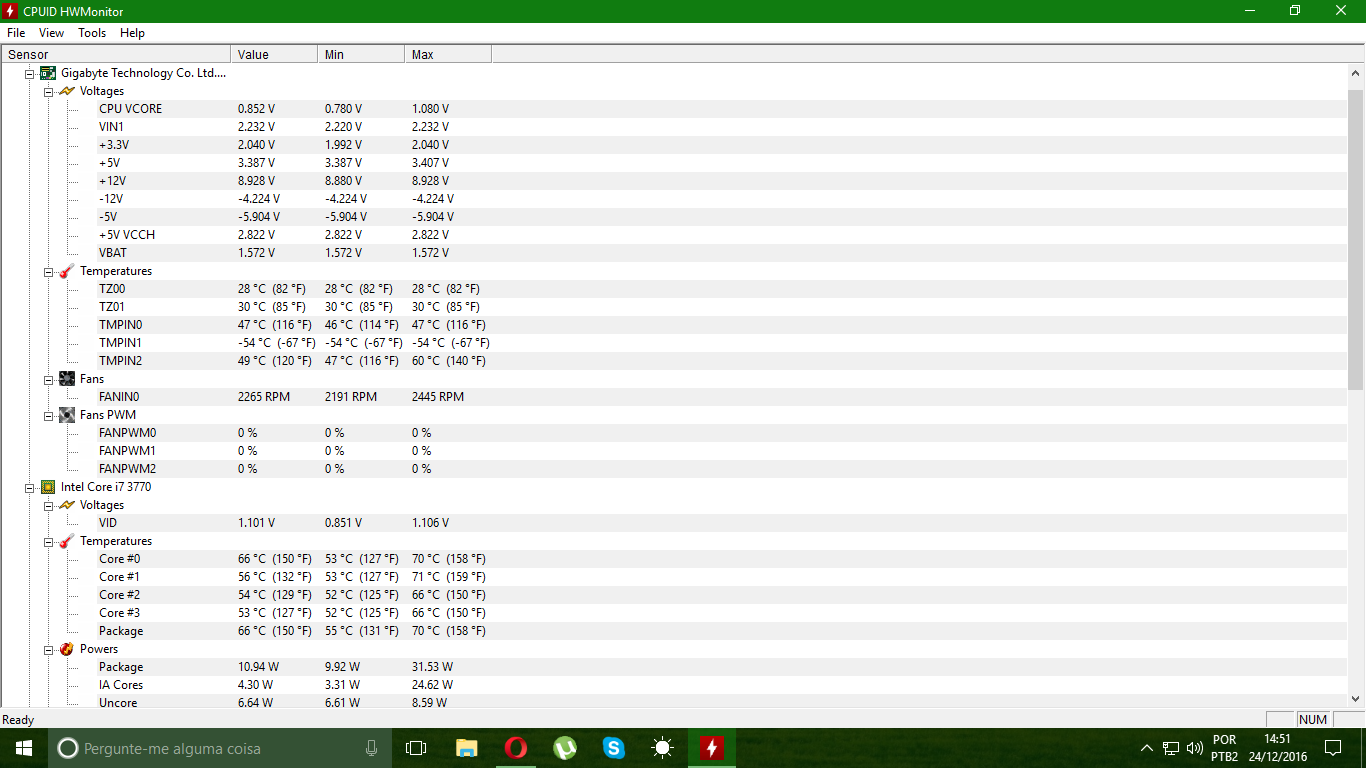
Task: Click the Sensor column header
Action: tap(116, 55)
